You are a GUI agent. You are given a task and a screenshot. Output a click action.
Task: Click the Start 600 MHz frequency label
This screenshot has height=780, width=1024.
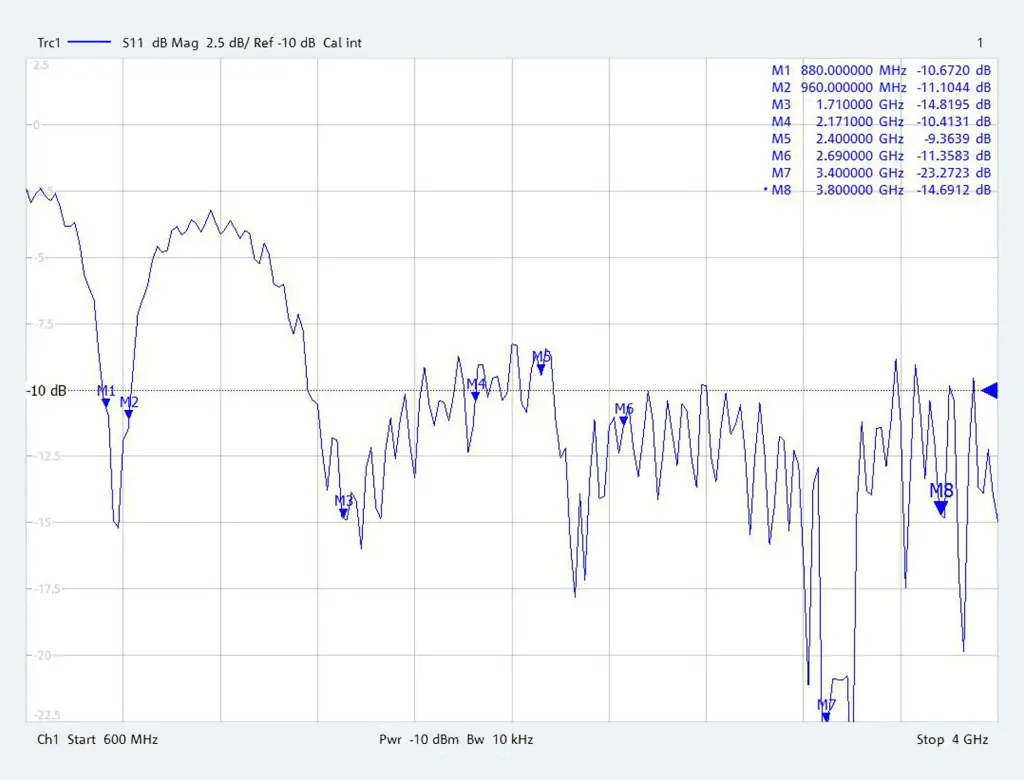tap(112, 739)
